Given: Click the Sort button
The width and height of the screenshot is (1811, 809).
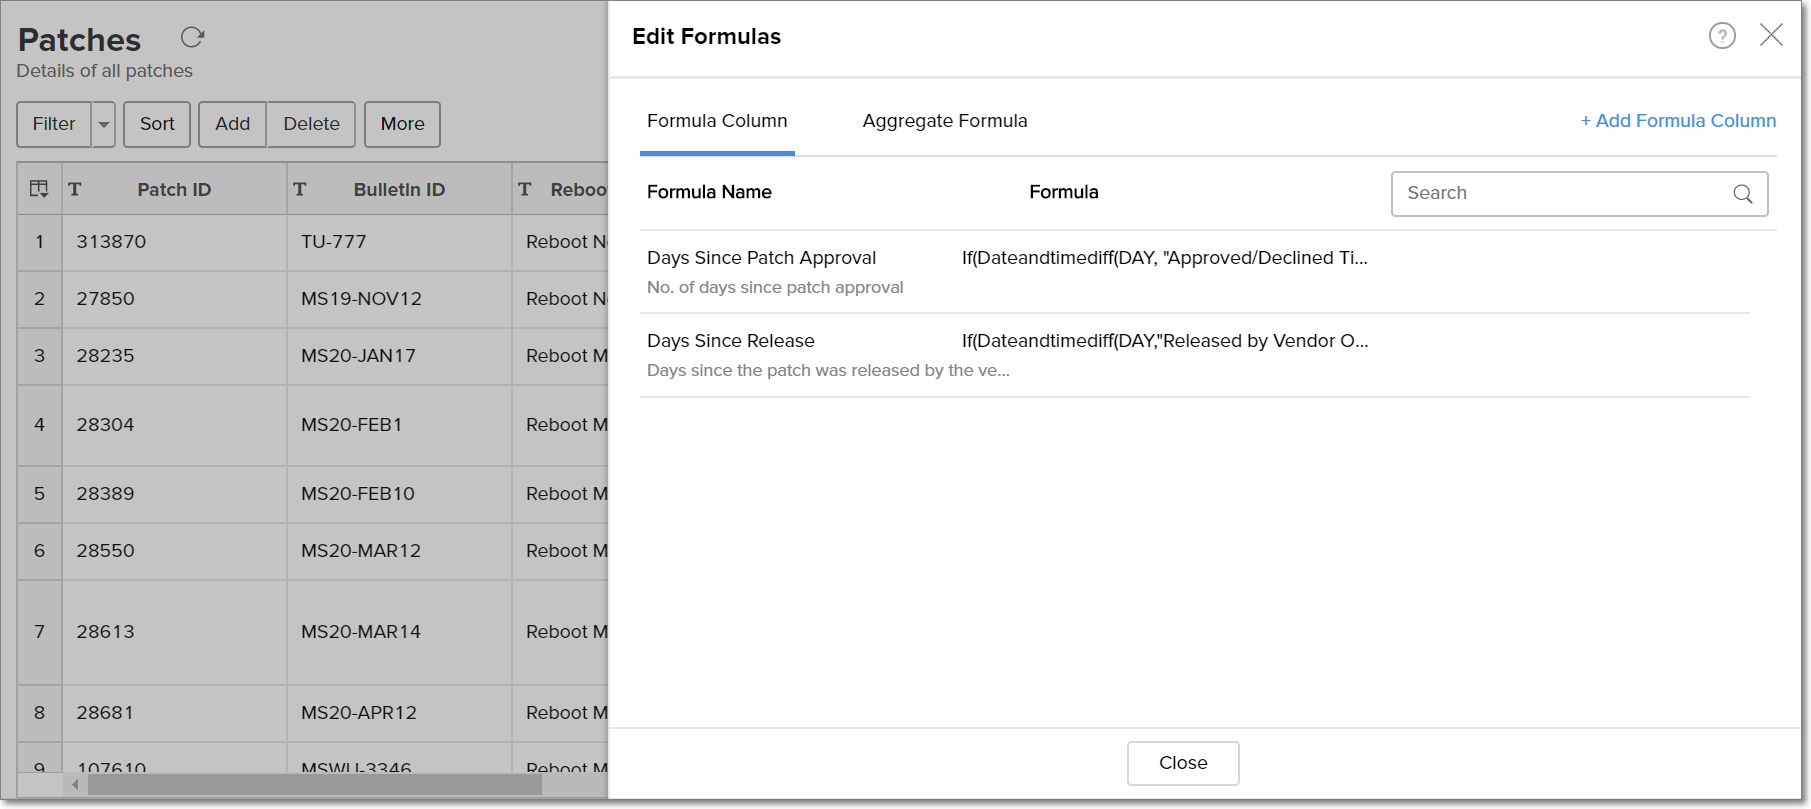Looking at the screenshot, I should 157,124.
